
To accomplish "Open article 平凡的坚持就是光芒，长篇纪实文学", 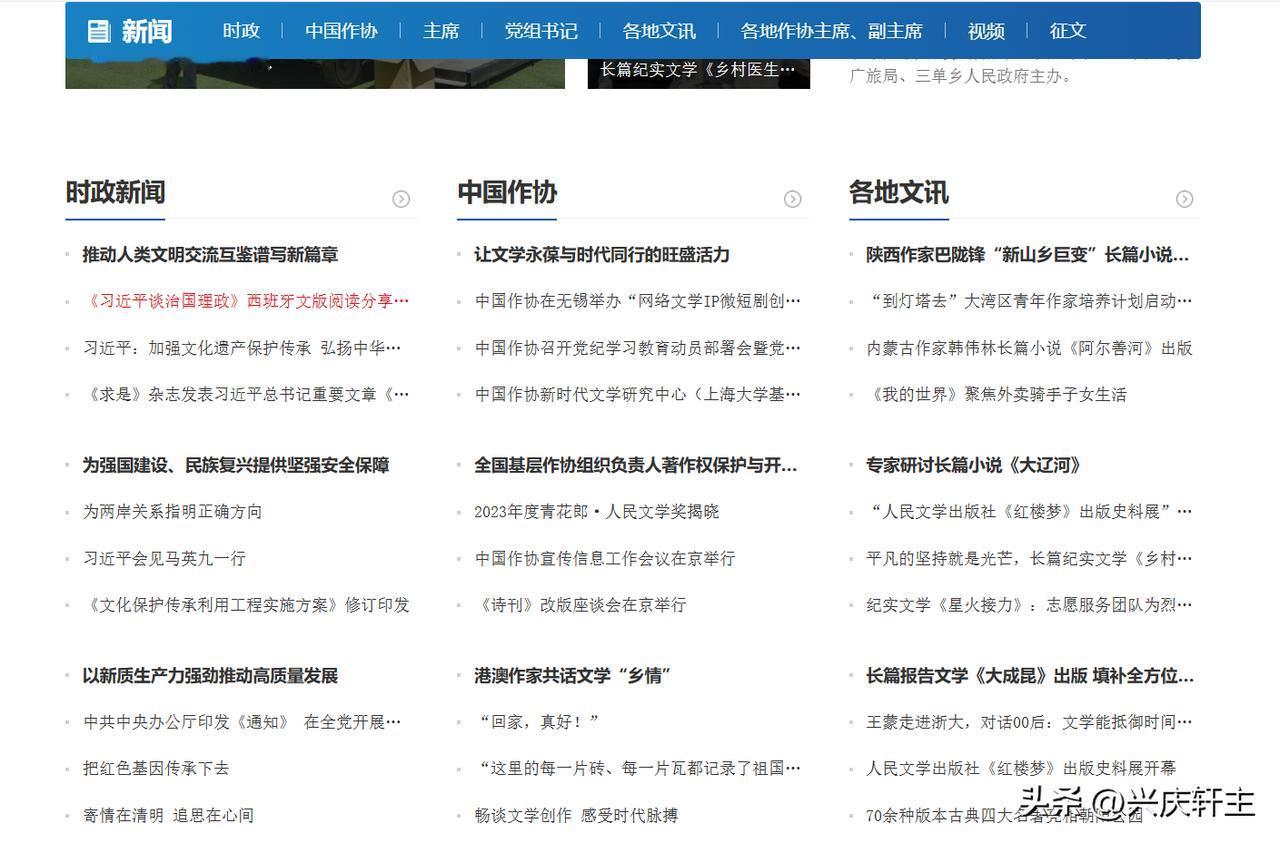I will (x=1030, y=559).
